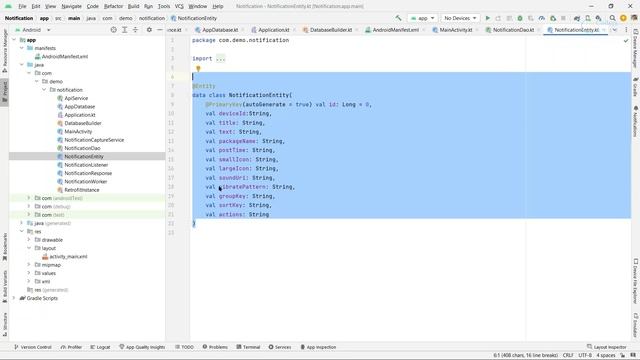This screenshot has height=360, width=640.
Task: Click the Sync Project with Gradle icon
Action: pos(577,18)
